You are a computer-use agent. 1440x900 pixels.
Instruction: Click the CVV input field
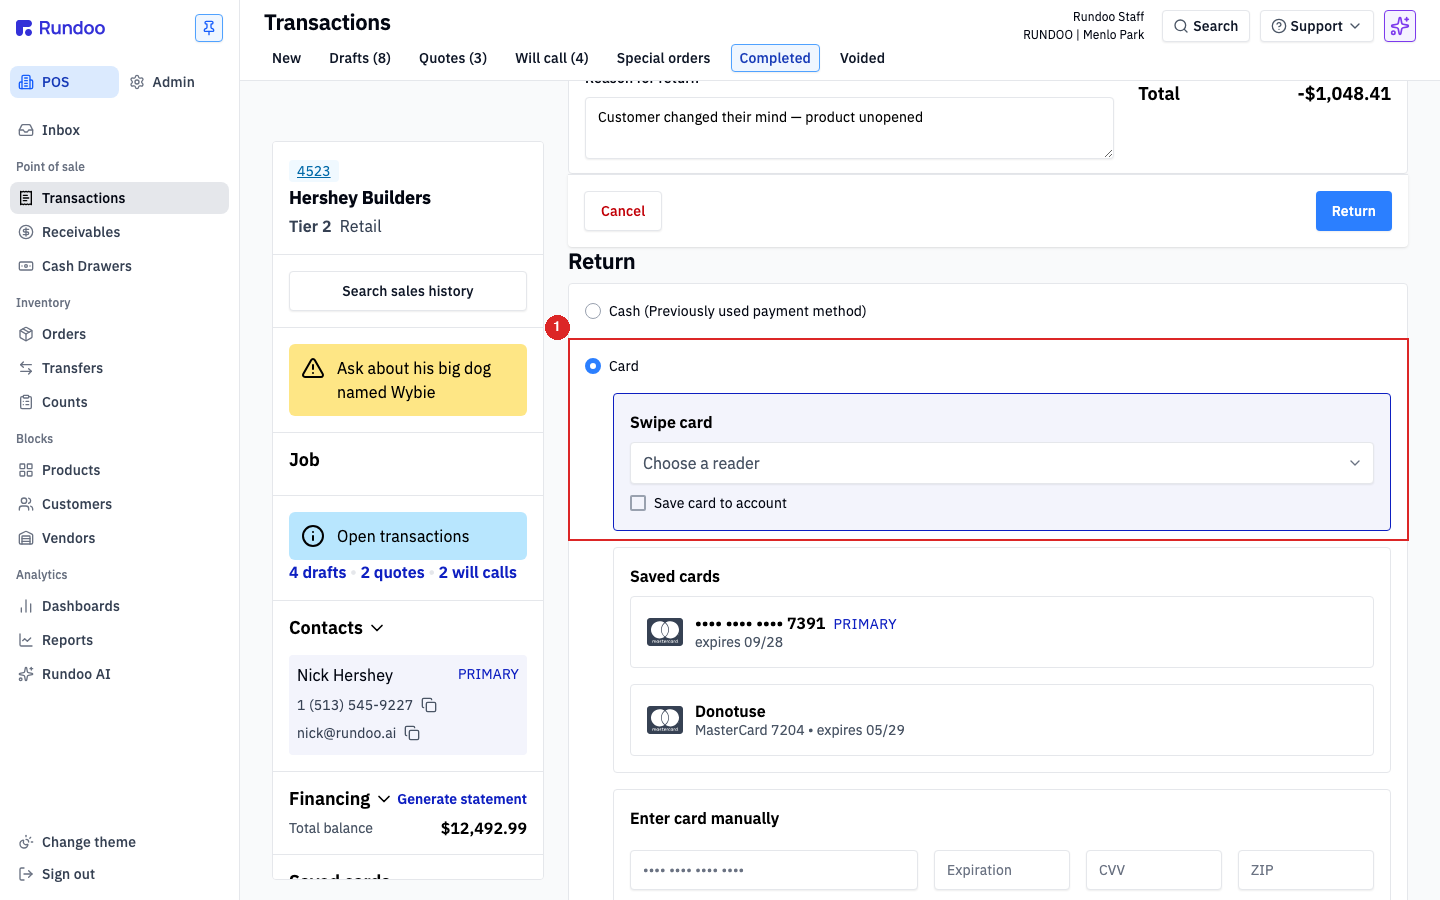pos(1154,870)
